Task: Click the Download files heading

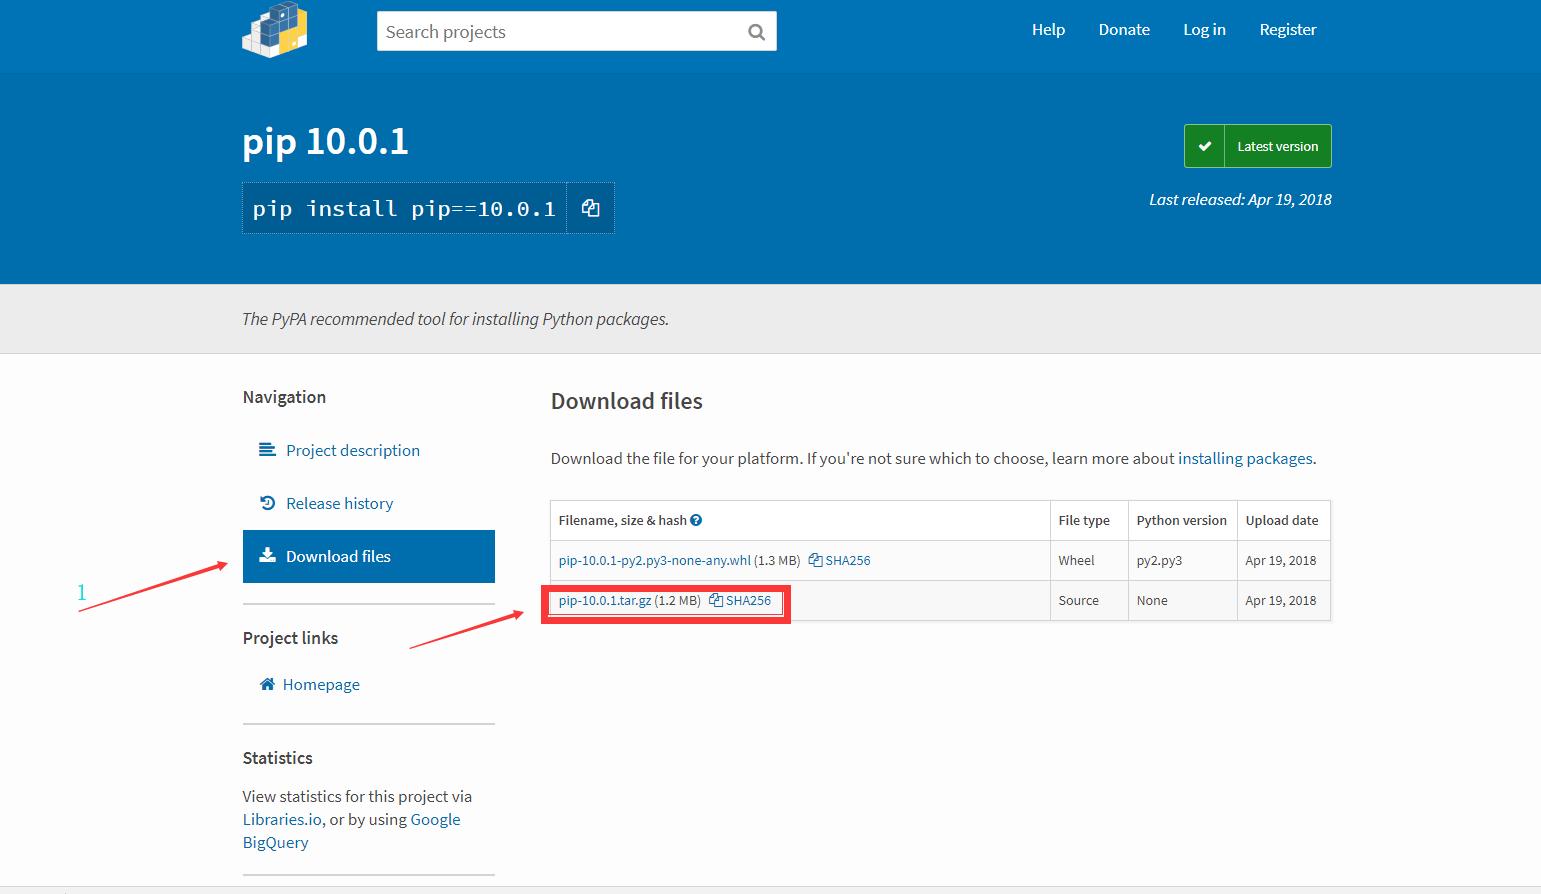Action: (x=627, y=401)
